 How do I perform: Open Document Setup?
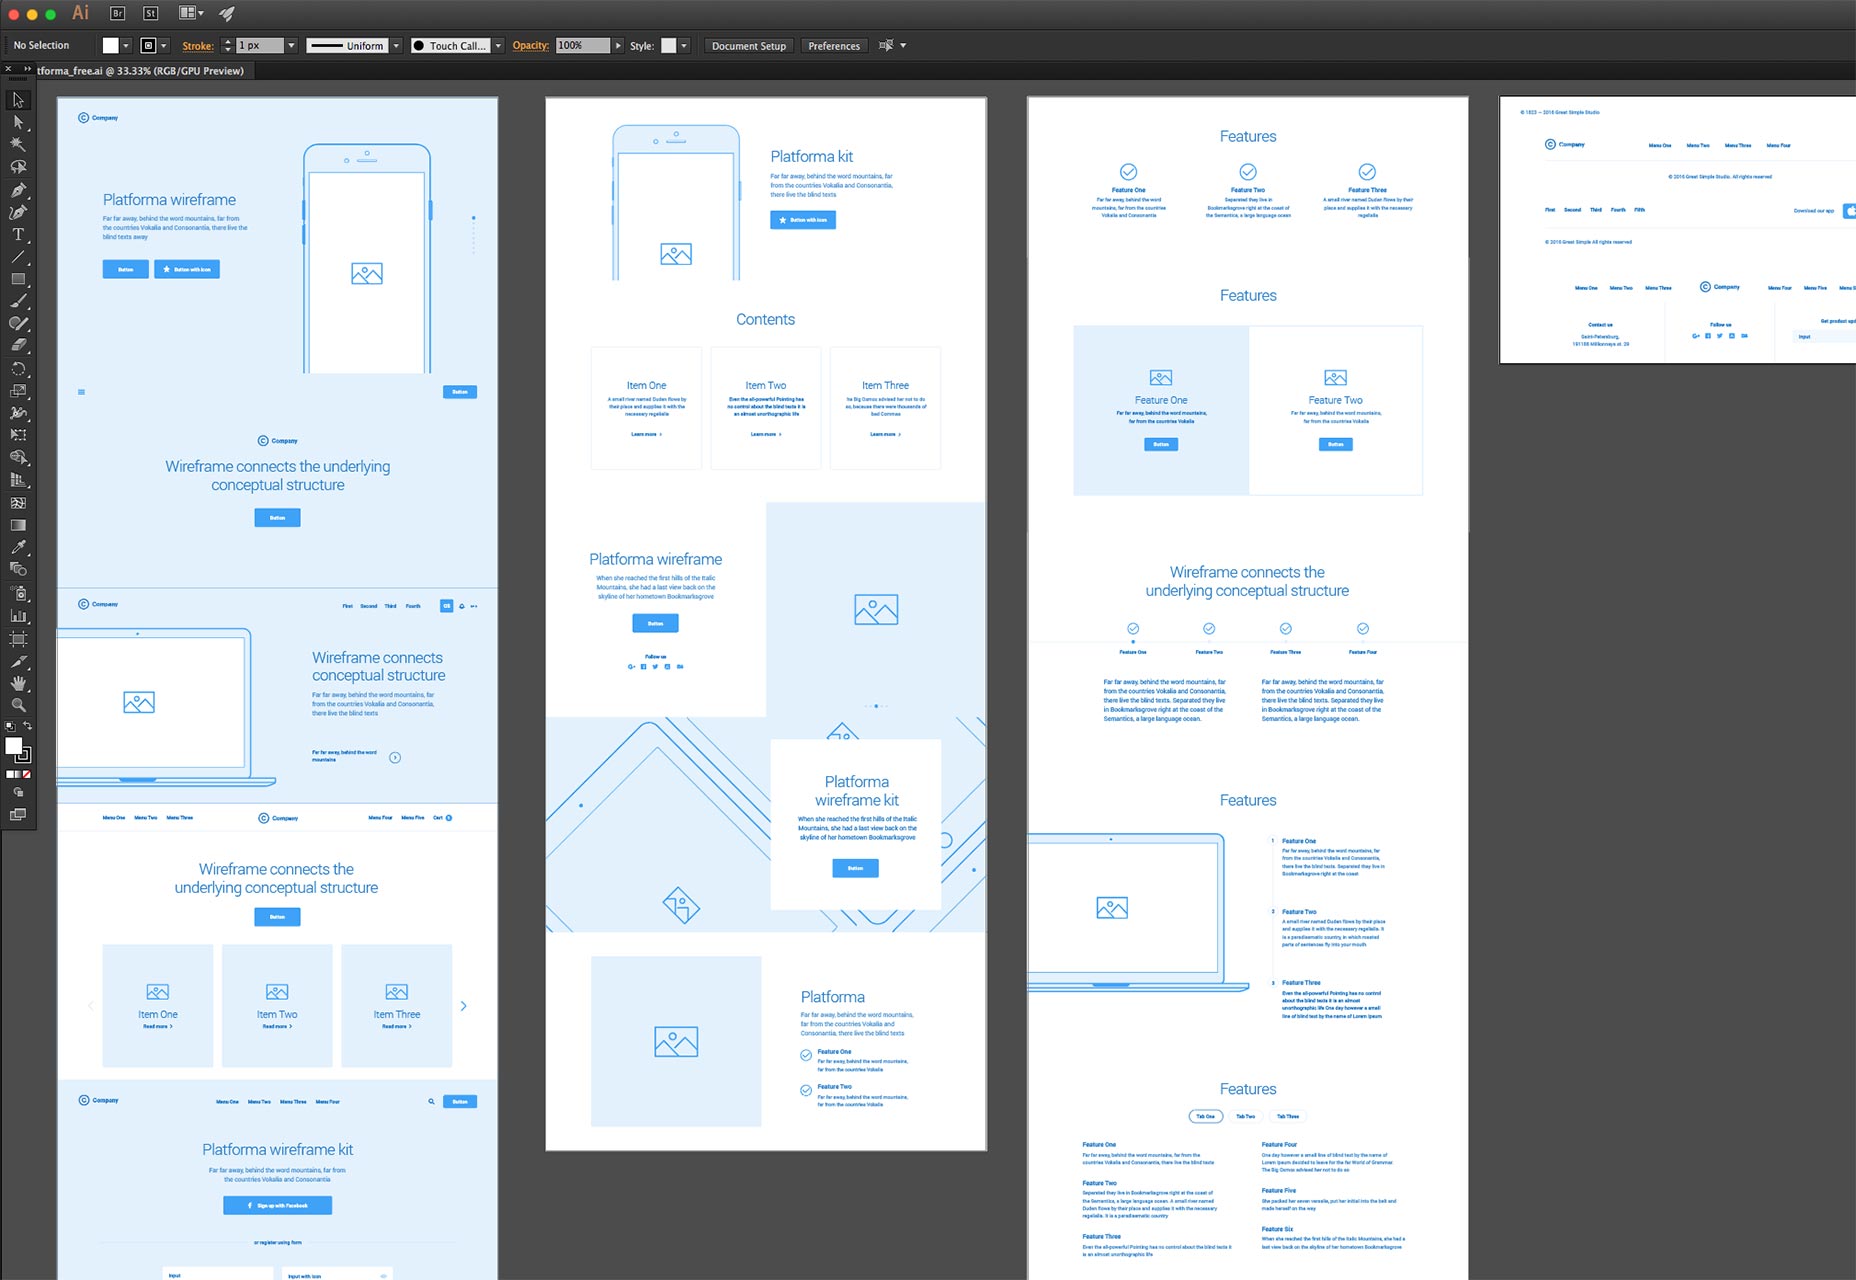pos(747,45)
